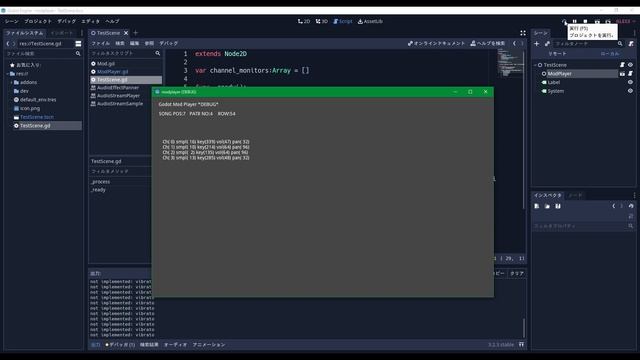Open AudioEffectPanner help page
Viewport: 640px width, 360px height.
[118, 88]
